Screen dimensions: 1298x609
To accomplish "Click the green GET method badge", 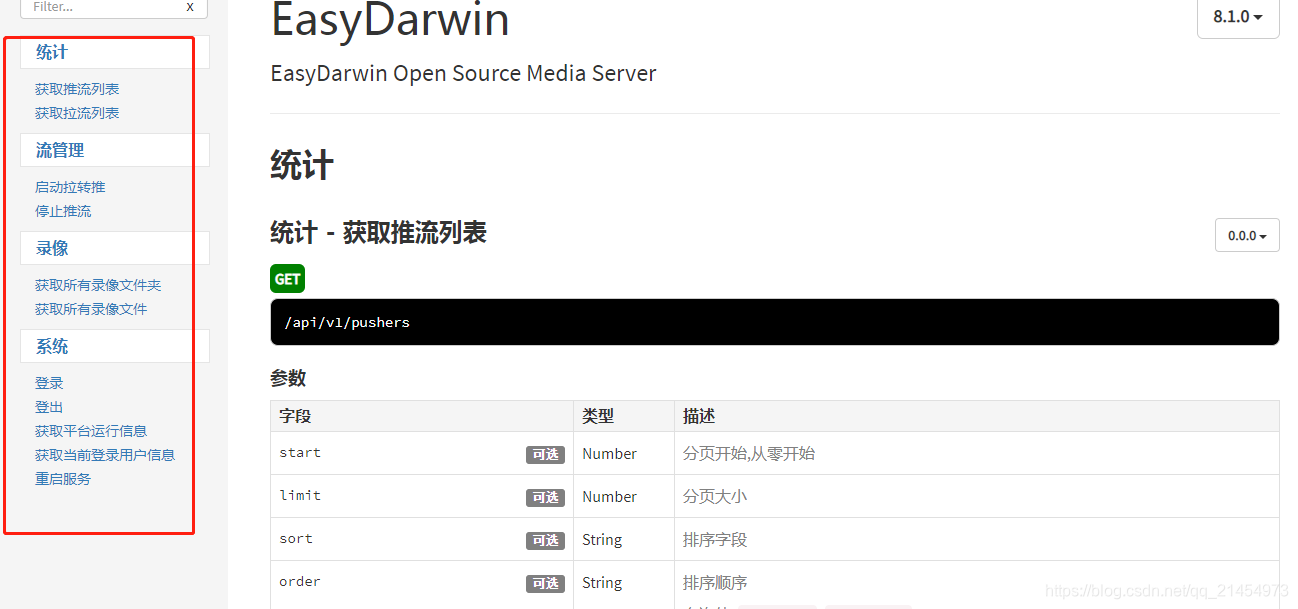I will point(287,279).
